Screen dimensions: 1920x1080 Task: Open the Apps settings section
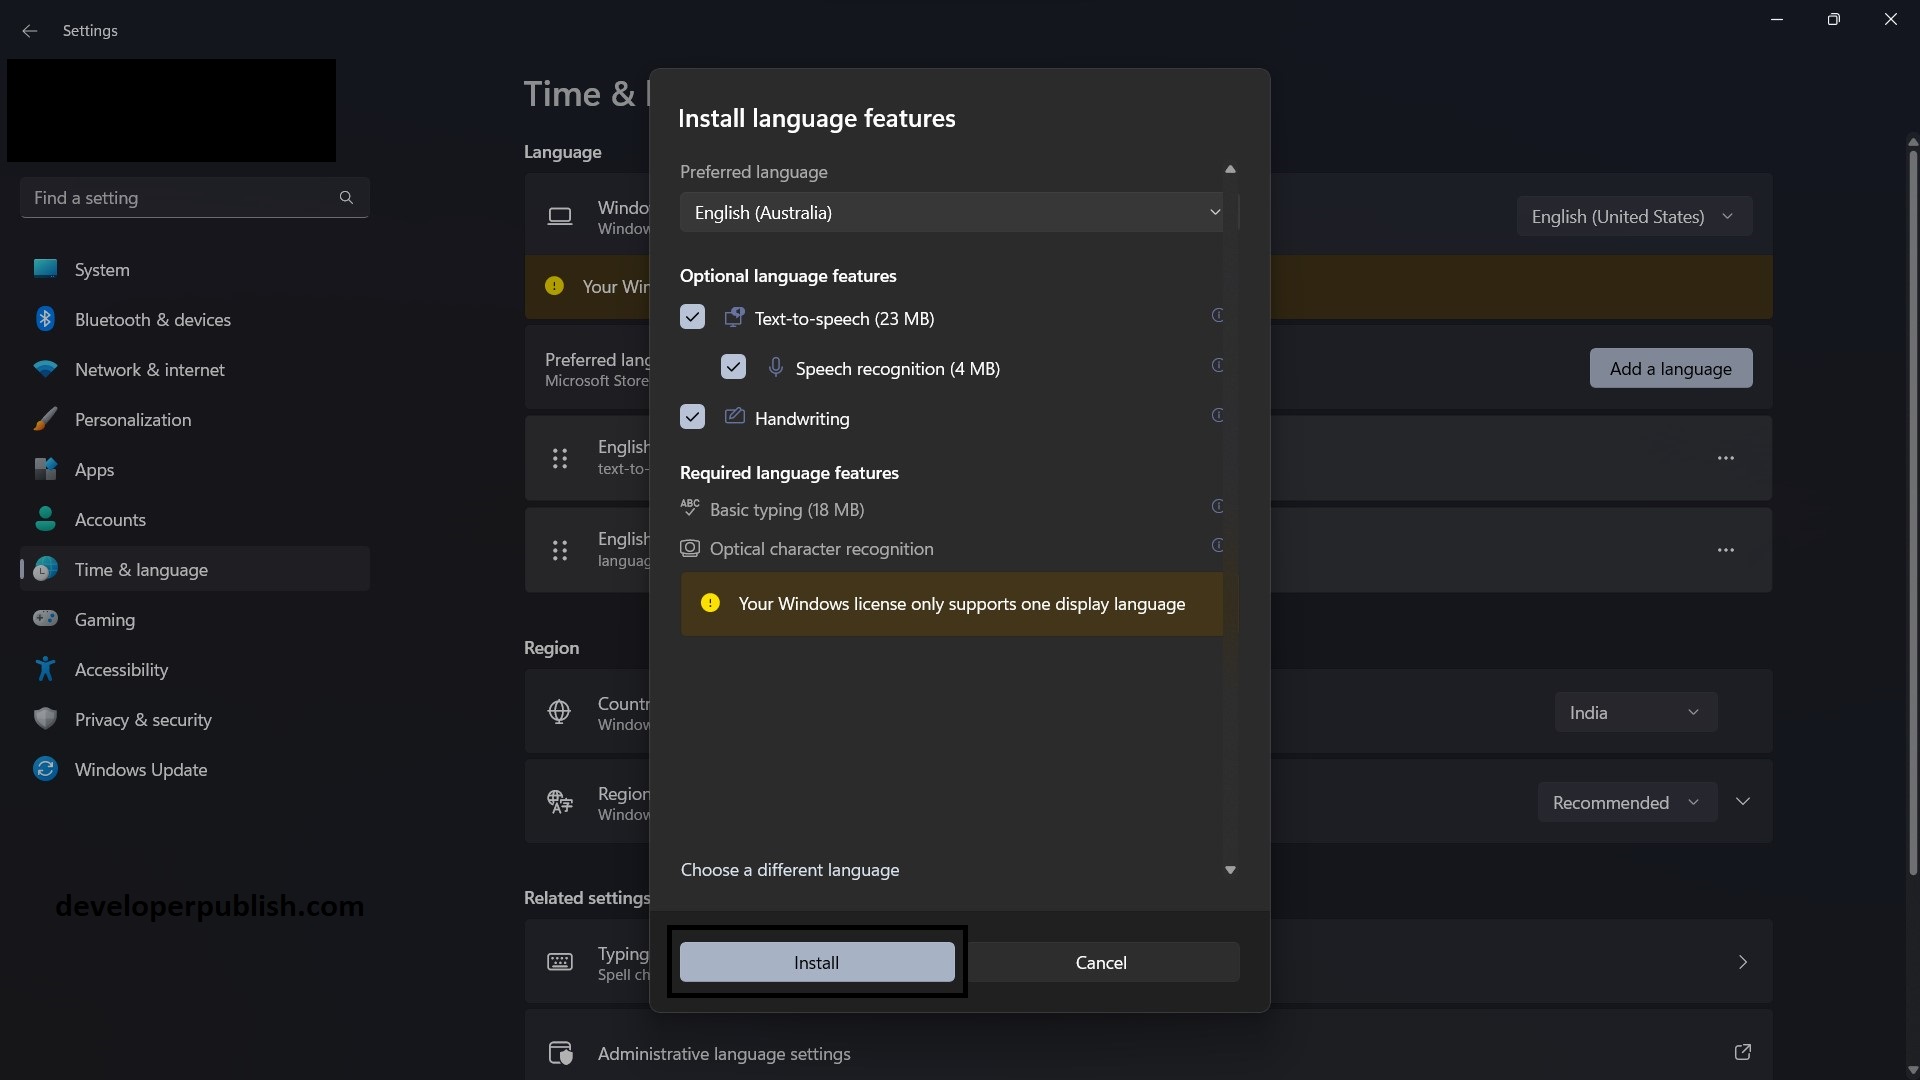94,469
